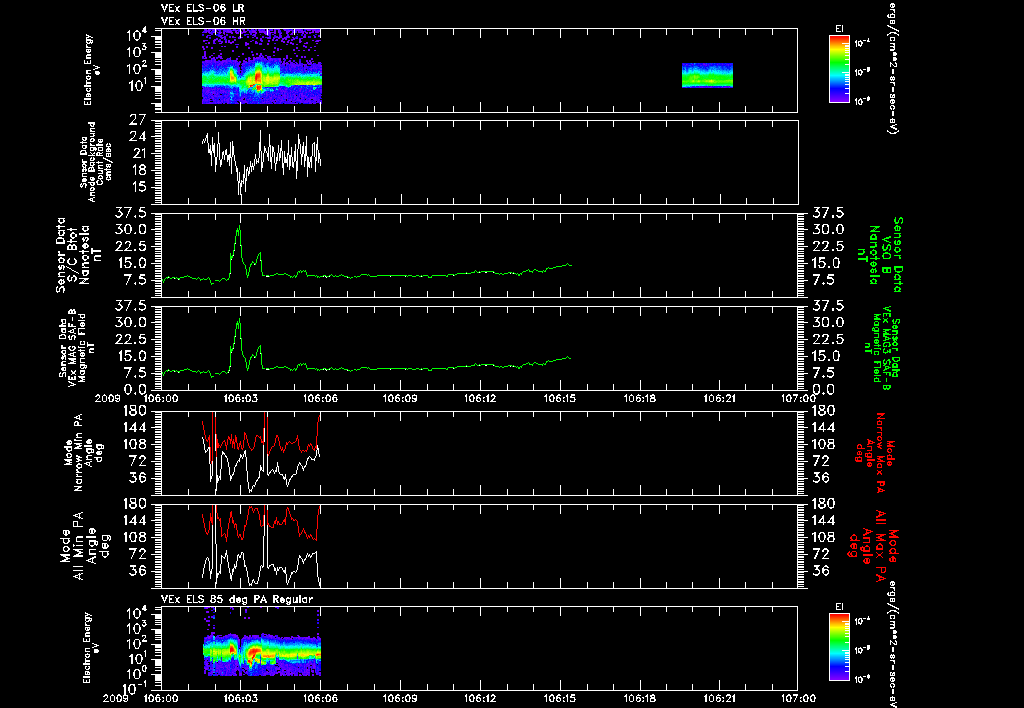
Task: Click the '106:09' time label on the bottom axis
Action: point(400,698)
